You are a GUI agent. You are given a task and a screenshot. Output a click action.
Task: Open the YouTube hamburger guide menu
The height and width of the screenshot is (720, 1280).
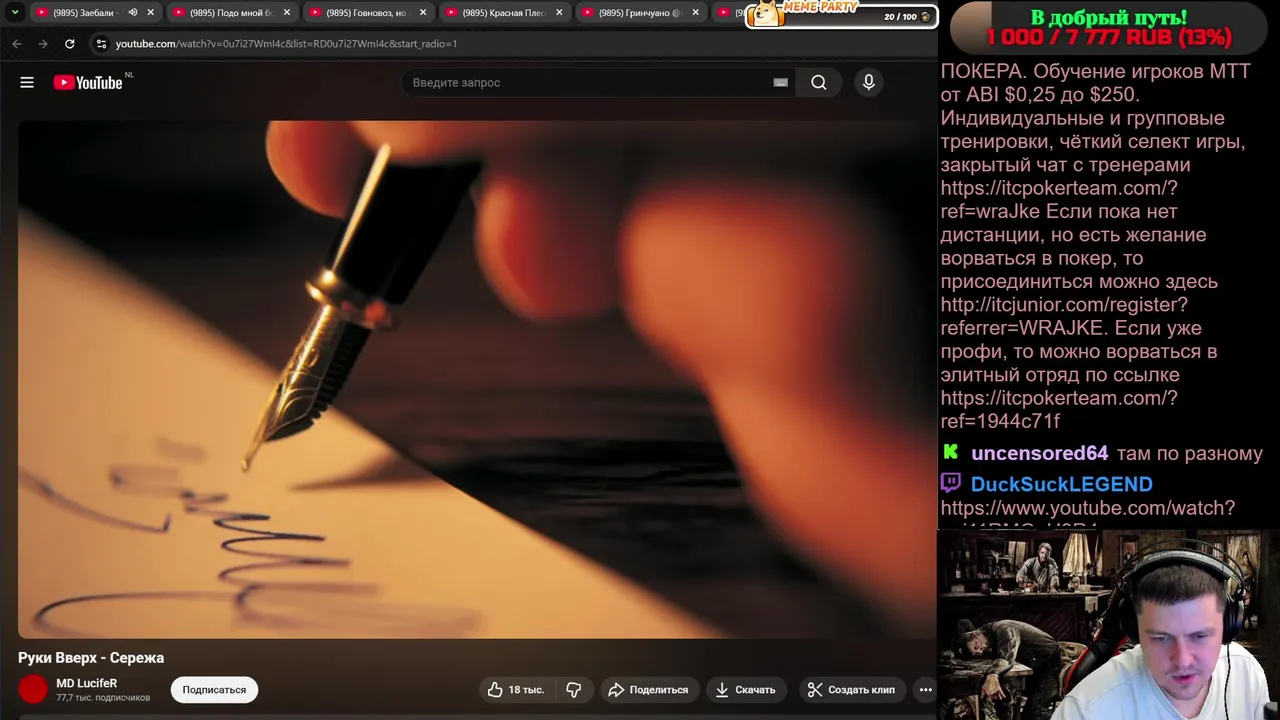coord(27,83)
